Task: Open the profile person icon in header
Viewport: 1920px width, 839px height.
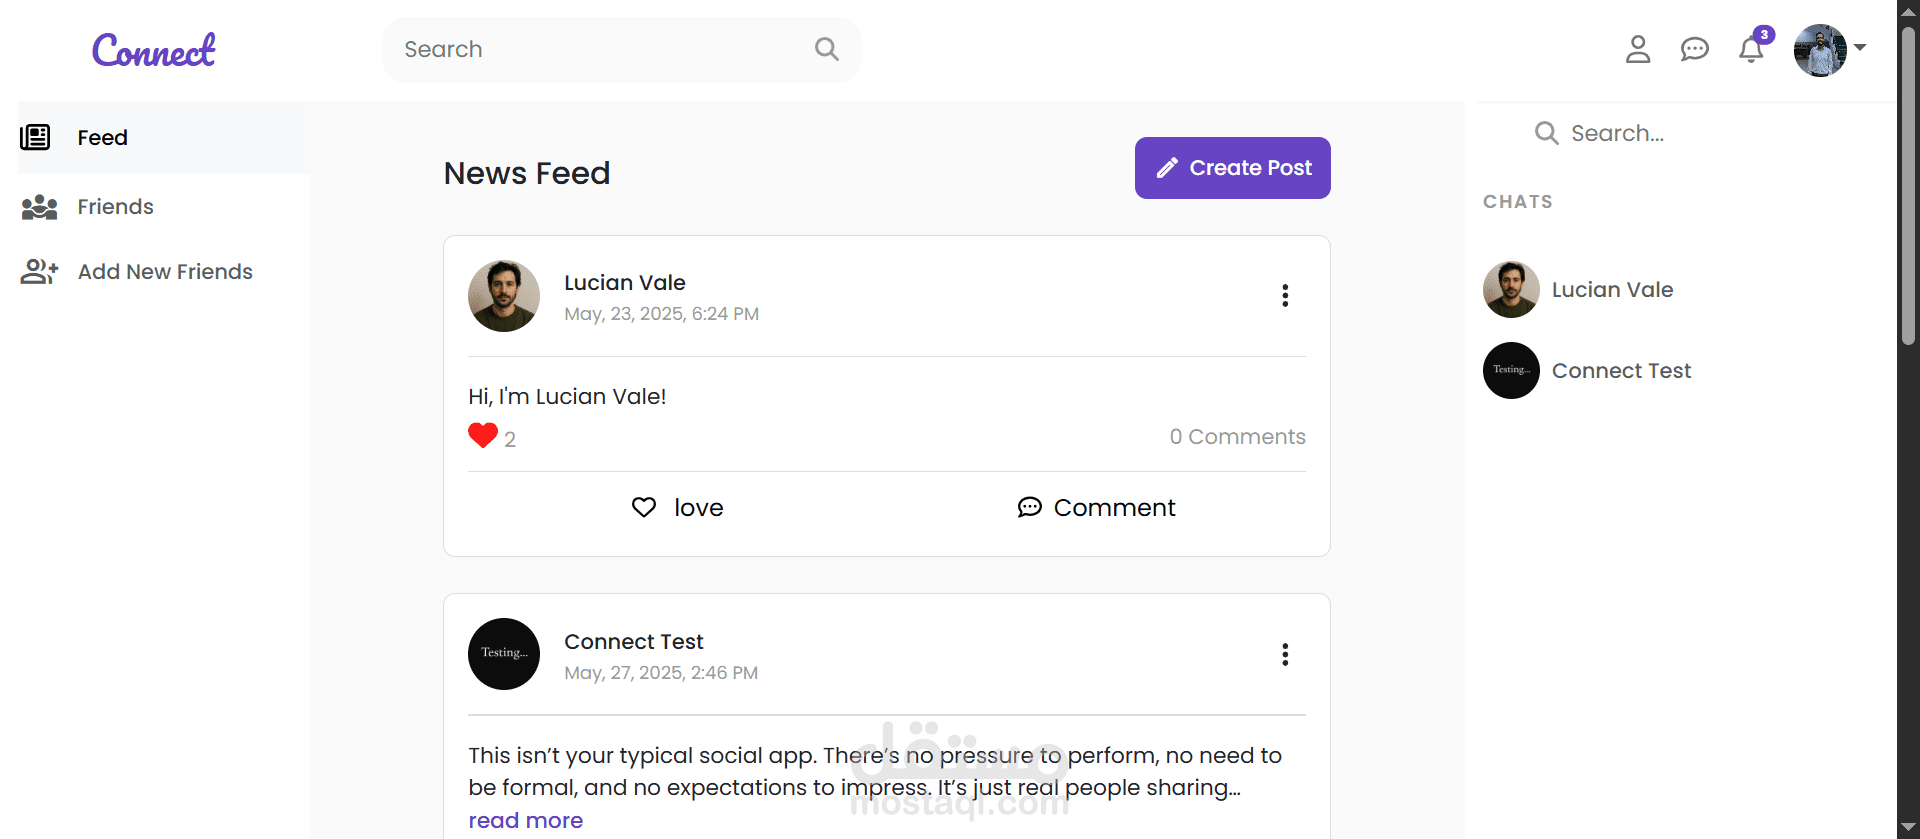Action: click(x=1638, y=49)
